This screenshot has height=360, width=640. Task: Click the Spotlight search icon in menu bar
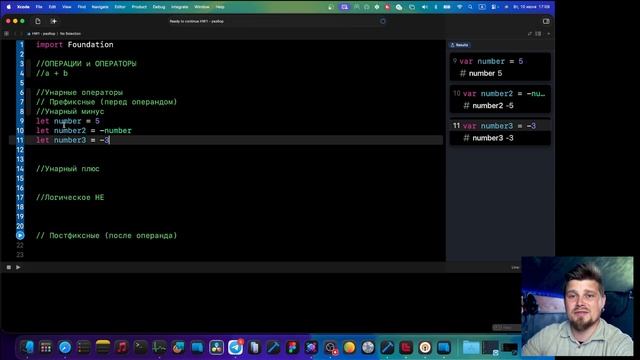[470, 7]
